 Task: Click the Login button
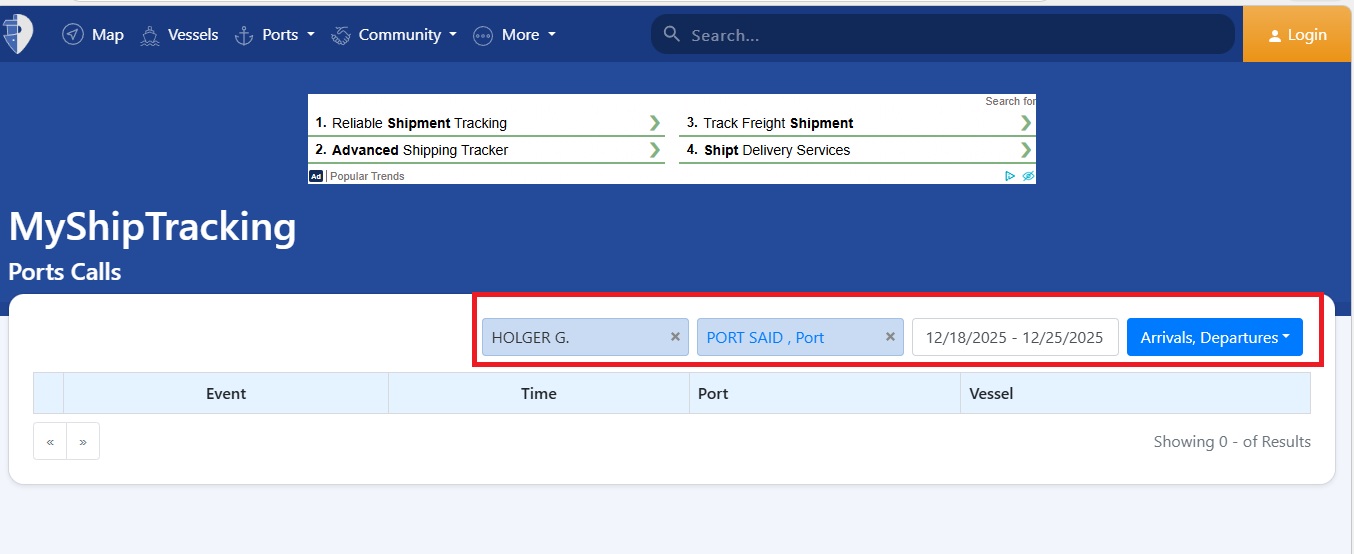pyautogui.click(x=1298, y=35)
